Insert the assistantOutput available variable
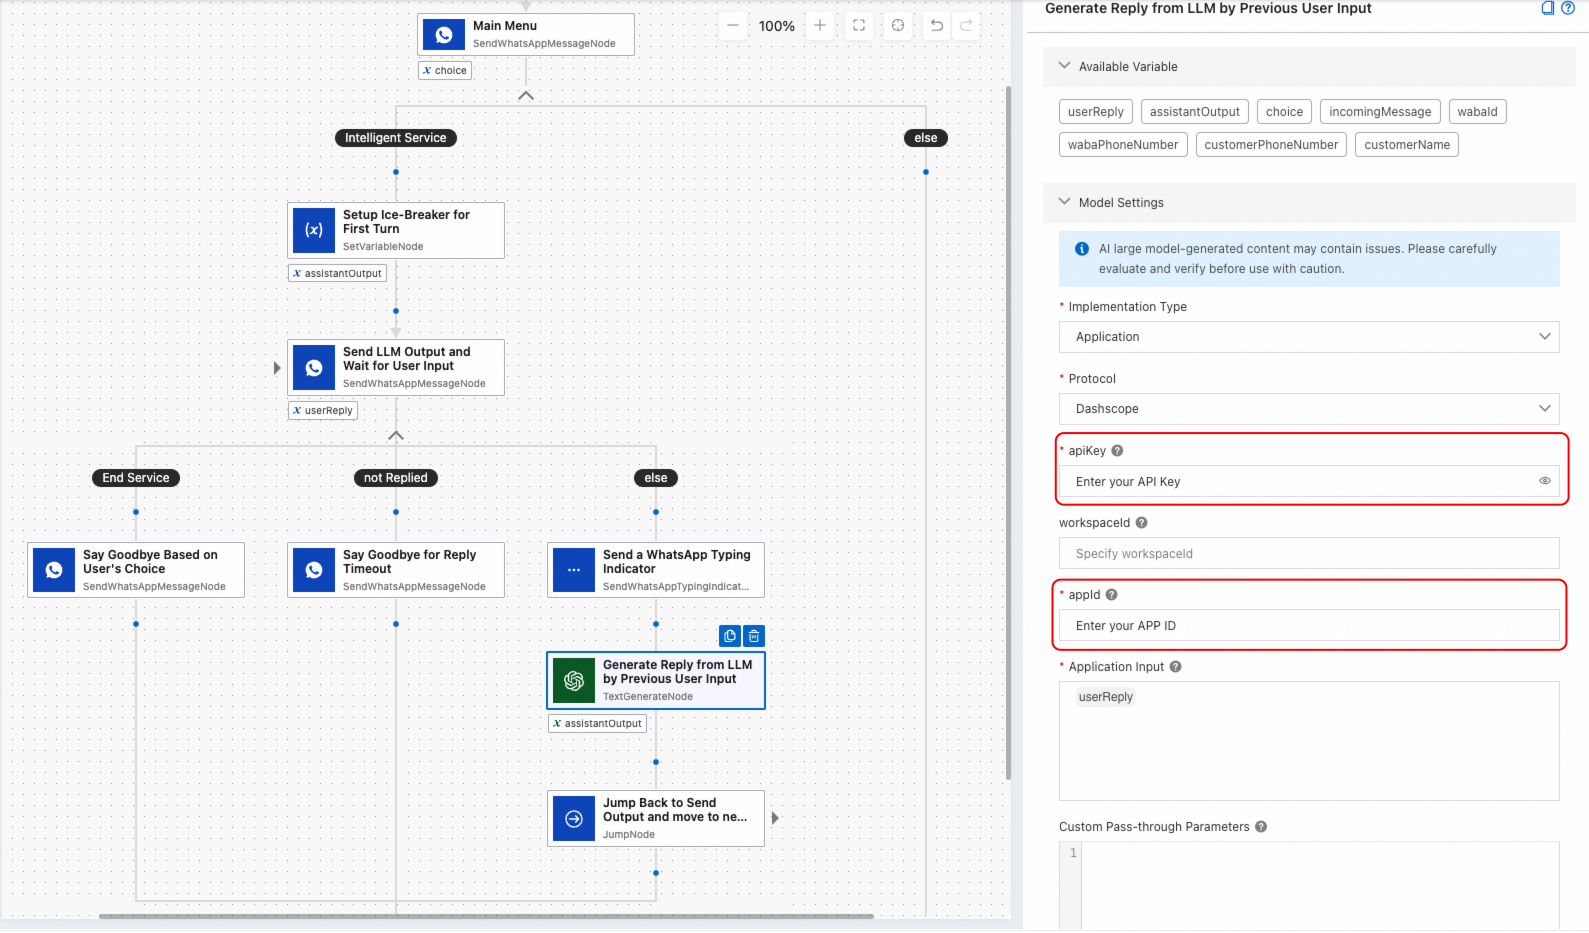 tap(1195, 112)
